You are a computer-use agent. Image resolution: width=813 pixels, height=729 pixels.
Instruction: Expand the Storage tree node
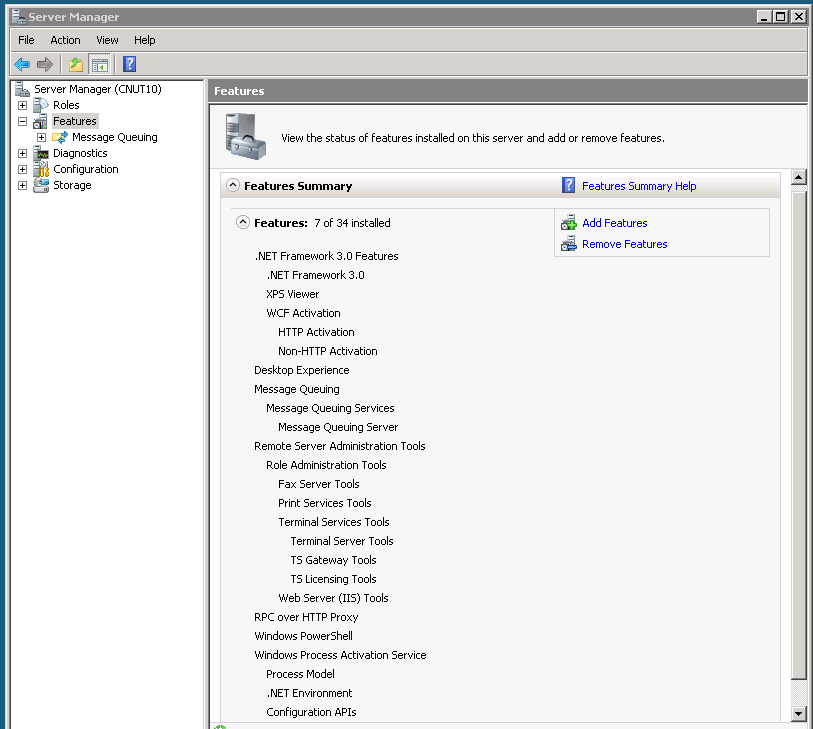[x=22, y=186]
